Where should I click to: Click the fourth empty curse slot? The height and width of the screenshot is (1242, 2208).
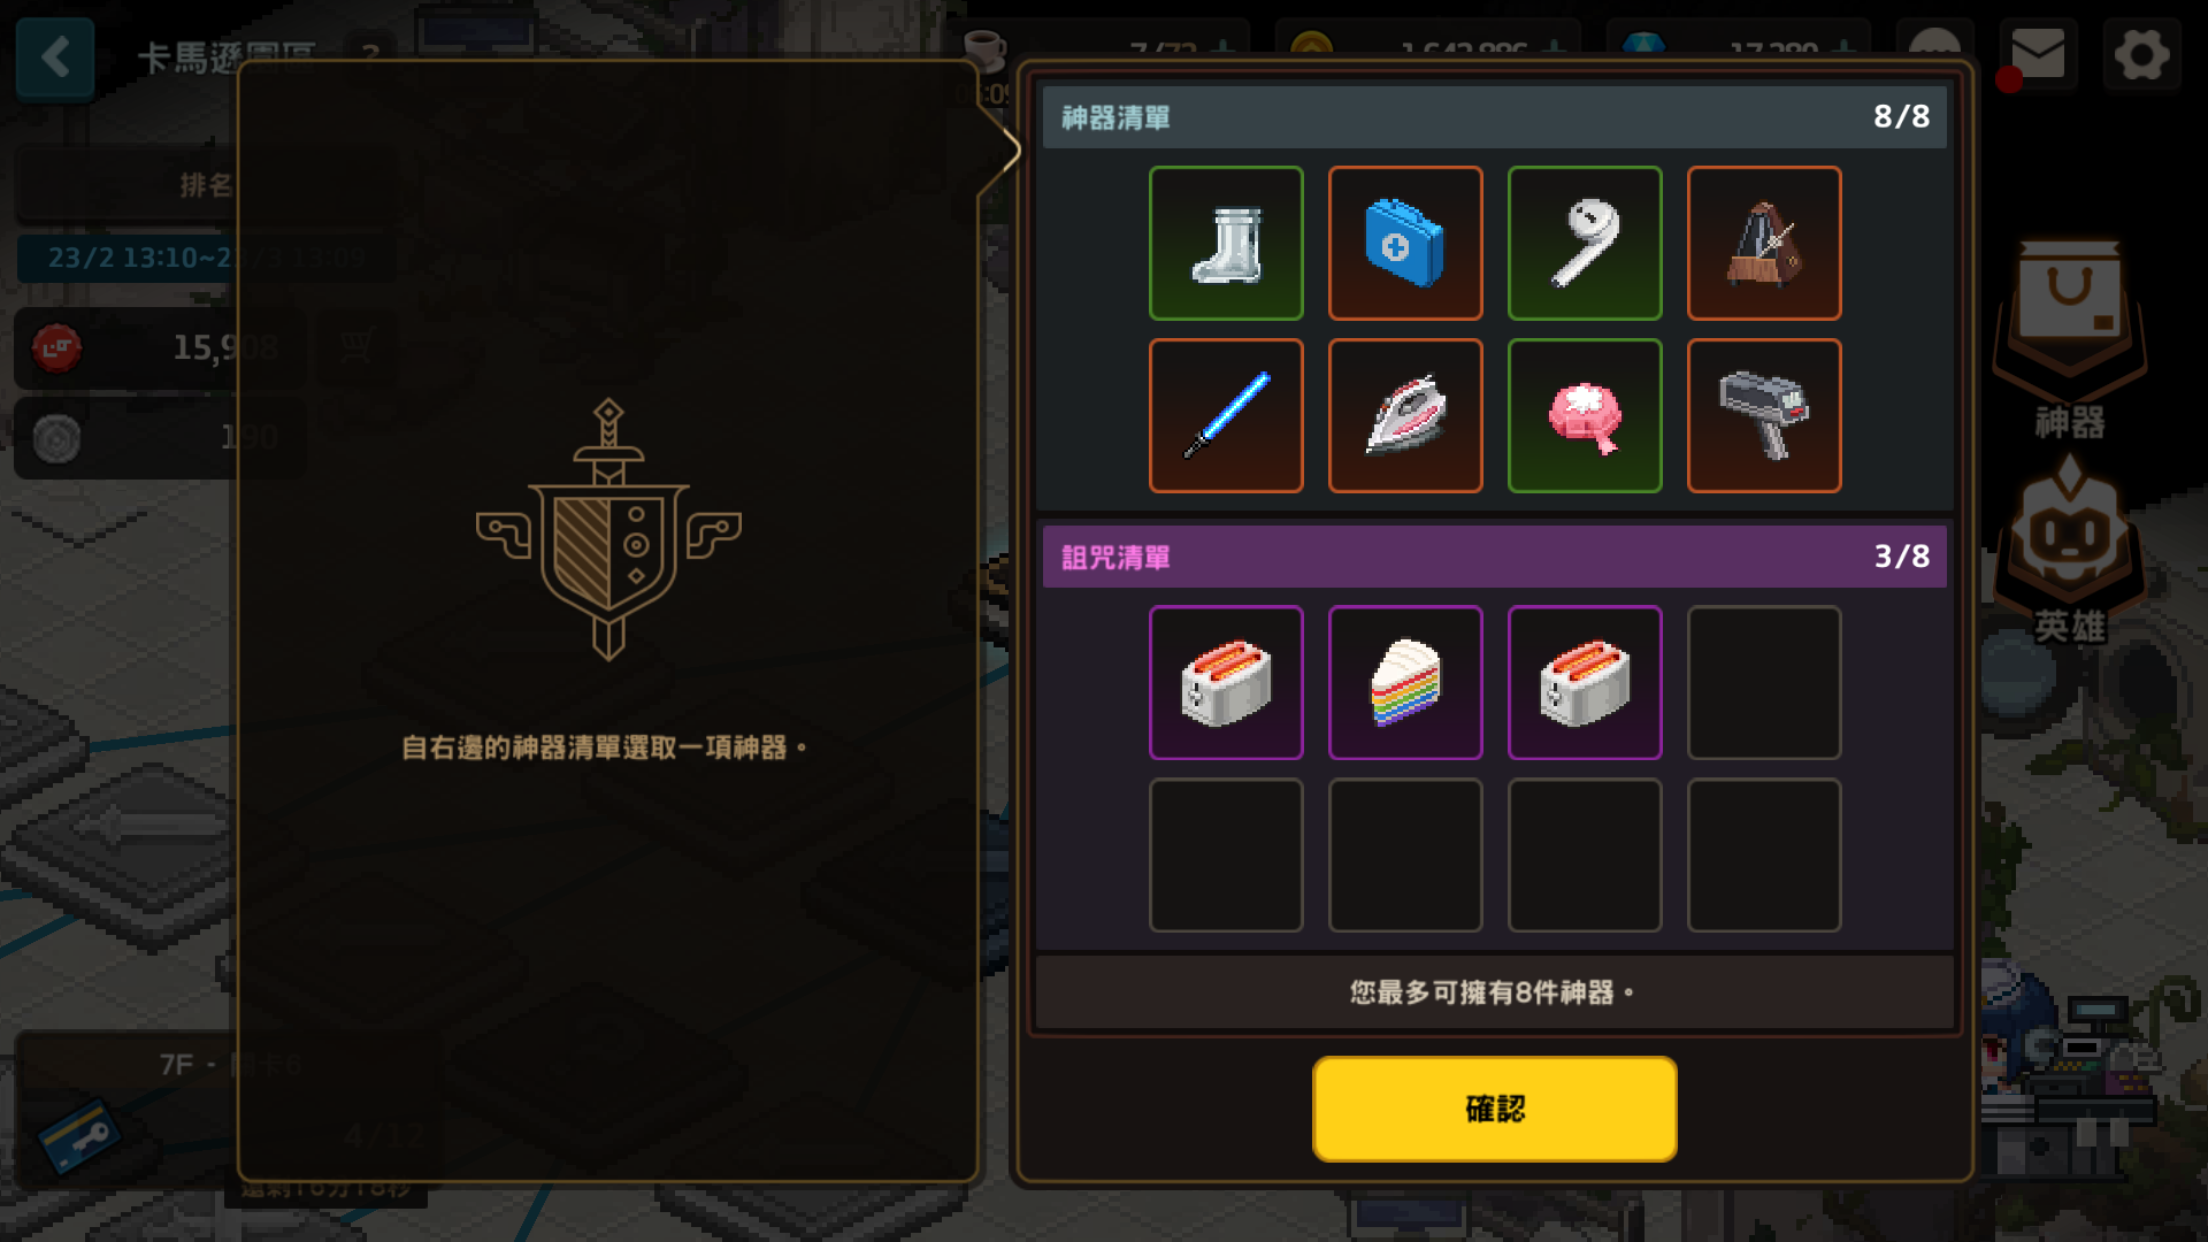point(1764,682)
